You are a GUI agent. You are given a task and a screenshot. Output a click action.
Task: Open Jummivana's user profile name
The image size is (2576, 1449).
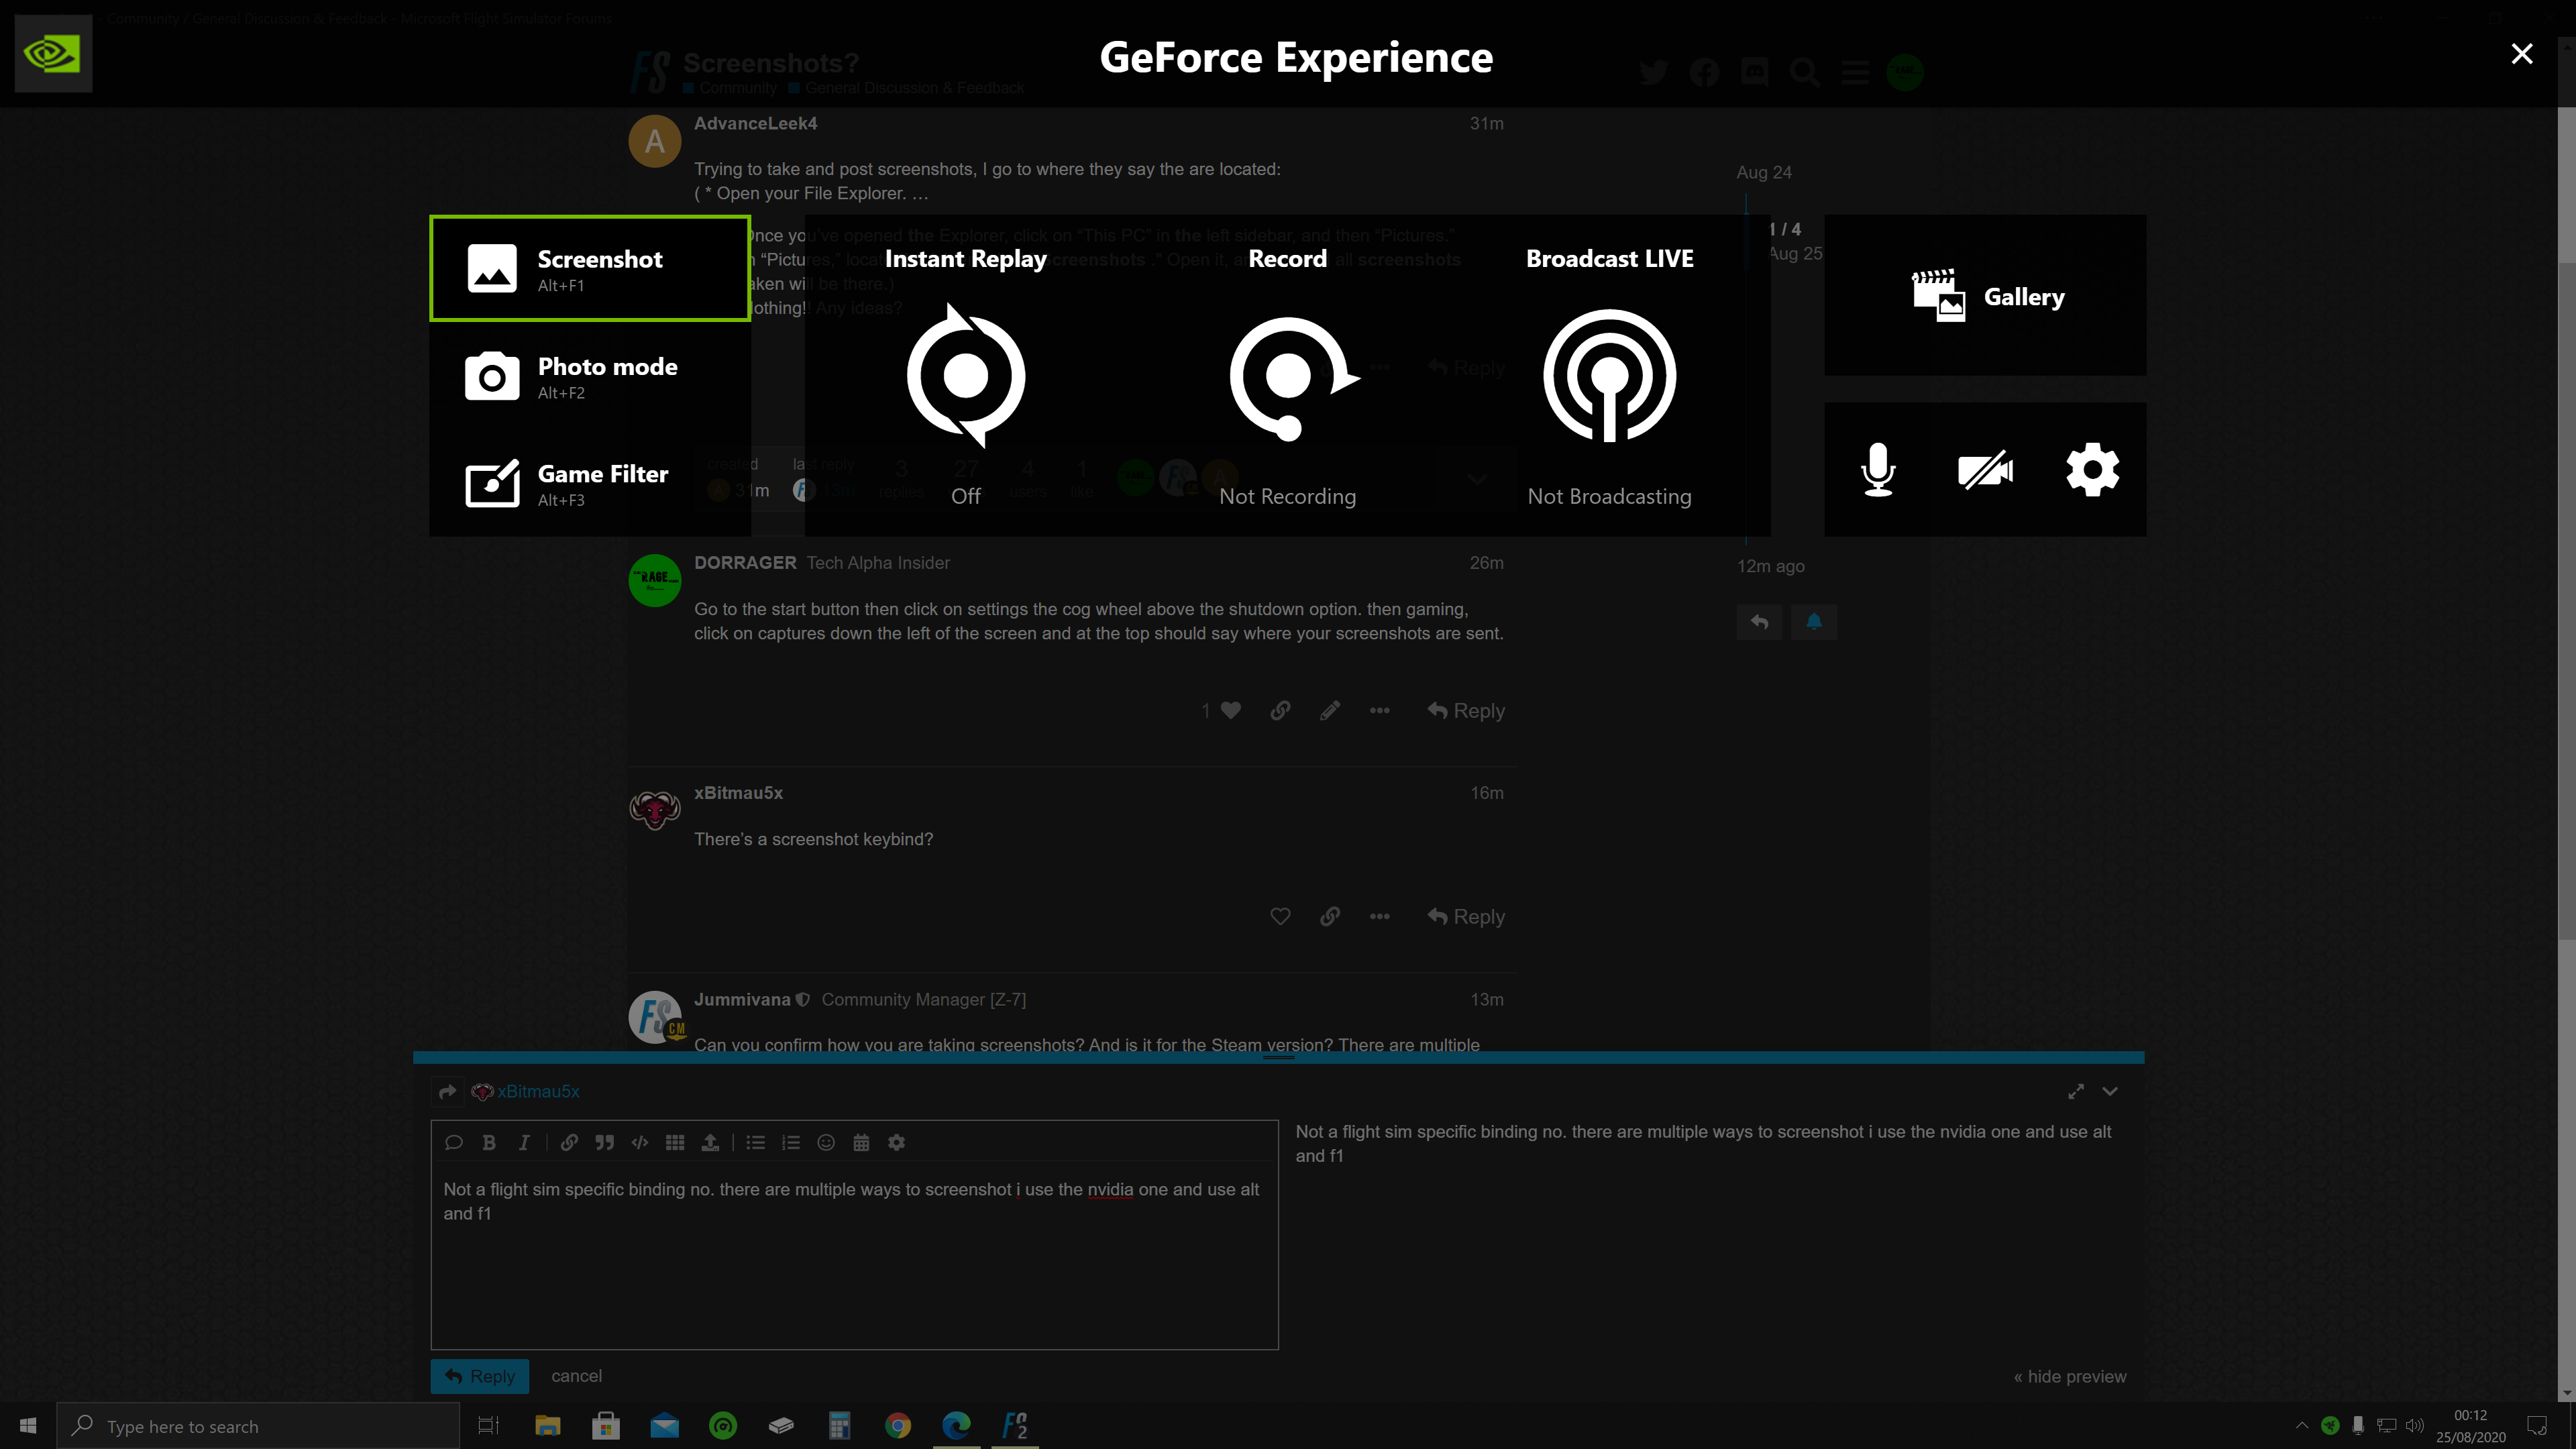742,999
